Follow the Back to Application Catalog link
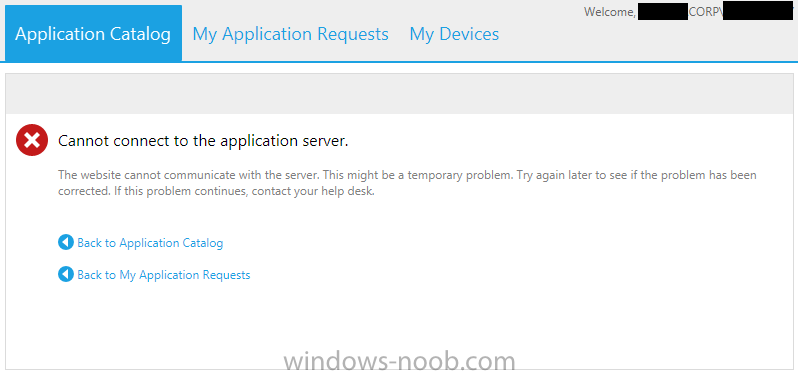Screen dimensions: 798x376 point(150,243)
